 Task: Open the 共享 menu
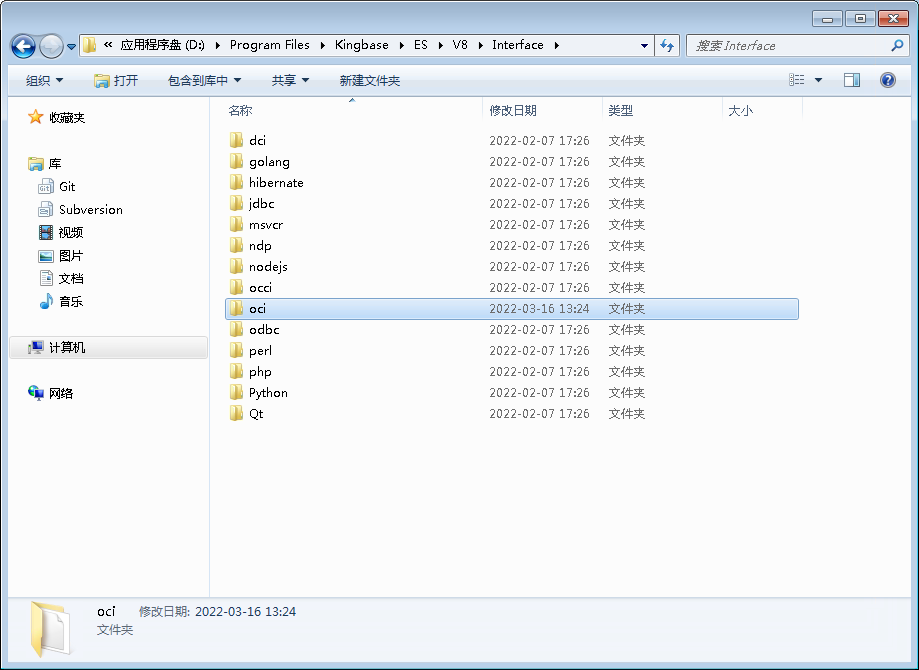coord(290,80)
